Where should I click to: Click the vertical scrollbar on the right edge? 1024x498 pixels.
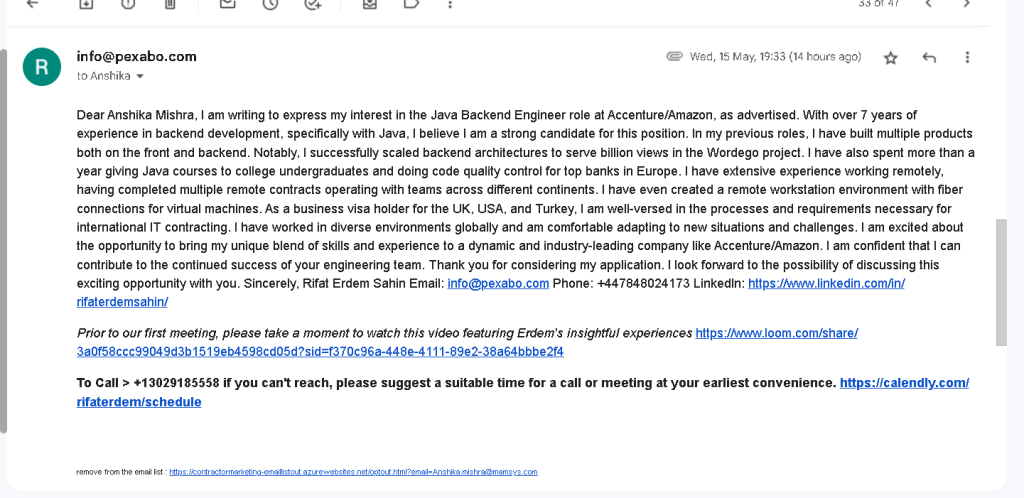pos(1001,283)
